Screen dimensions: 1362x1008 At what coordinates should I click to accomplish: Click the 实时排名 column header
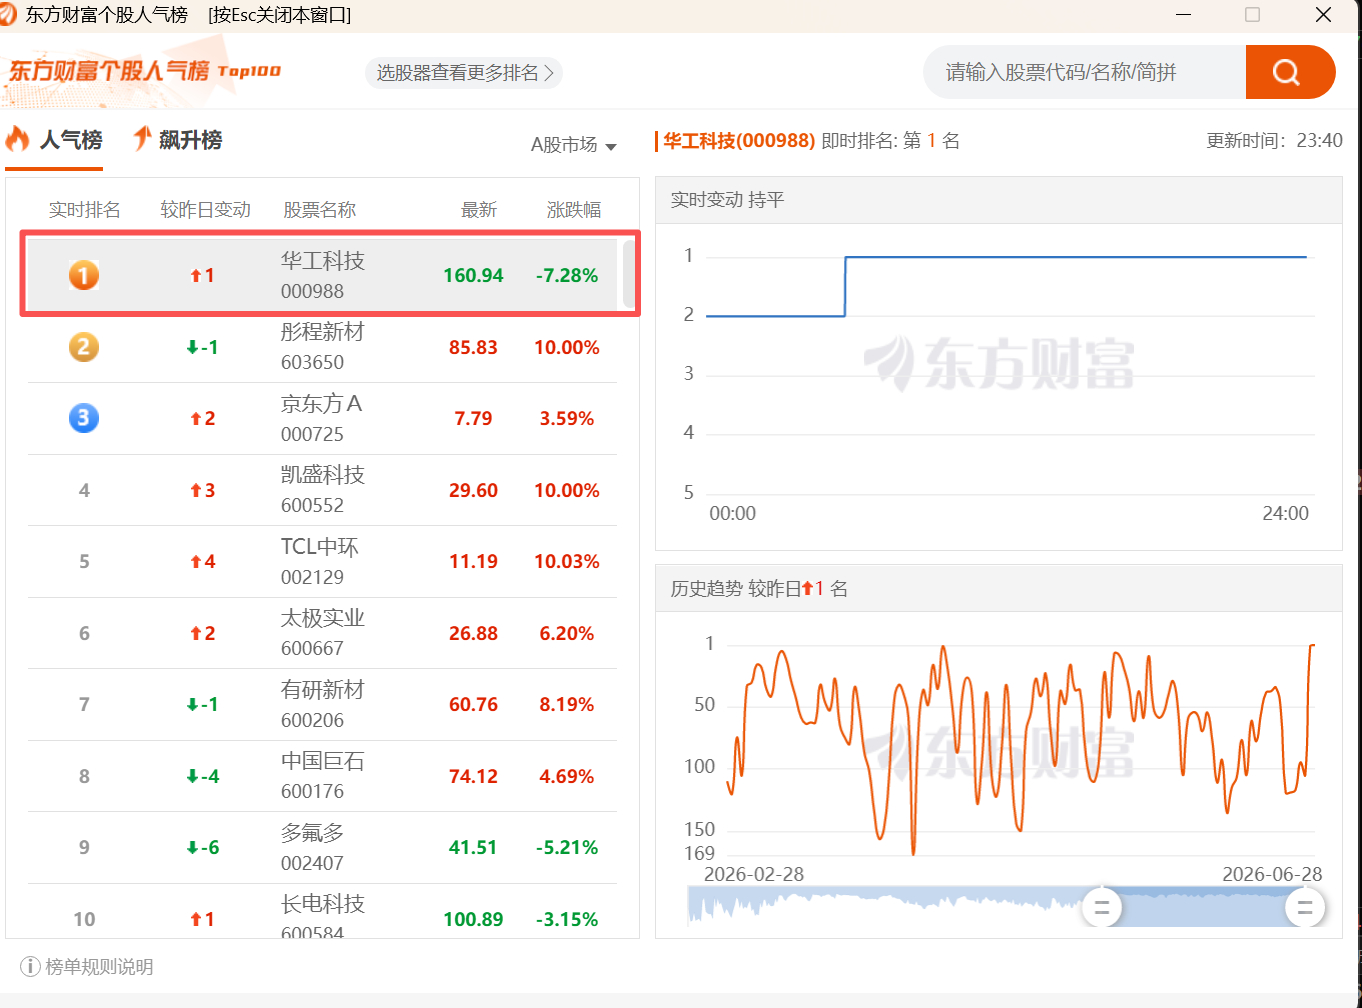click(84, 210)
